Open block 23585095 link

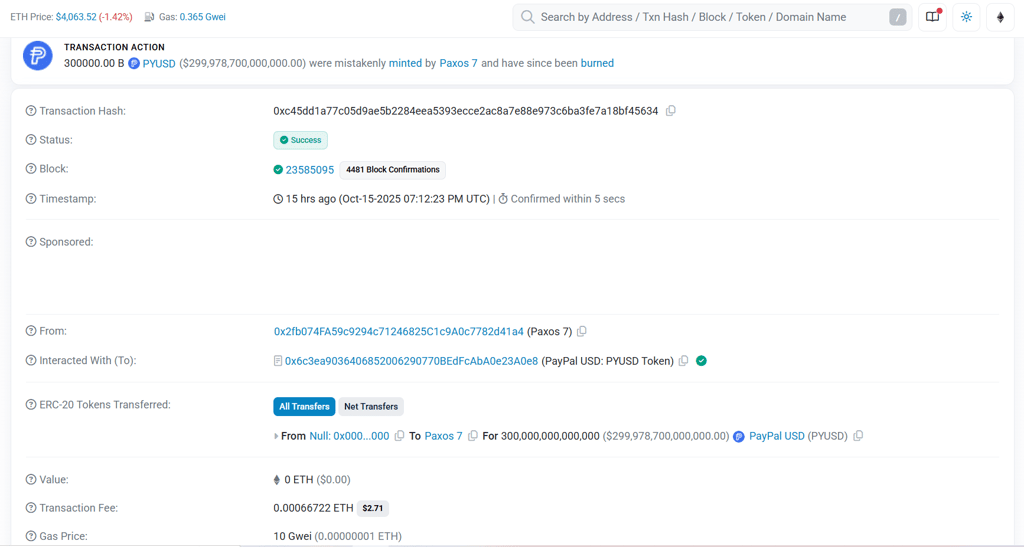[310, 170]
